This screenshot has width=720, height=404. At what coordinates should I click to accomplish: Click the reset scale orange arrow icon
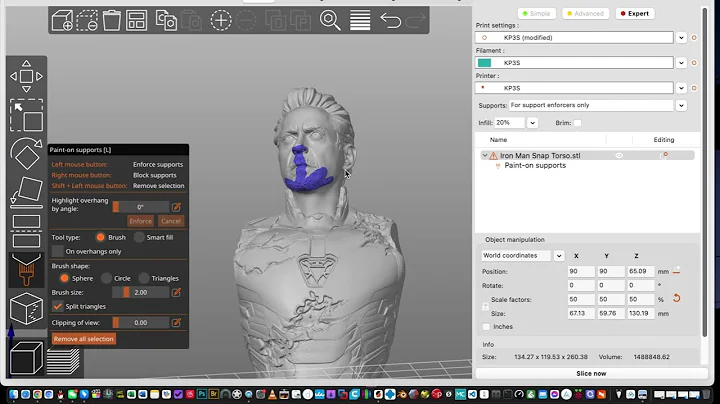click(x=676, y=298)
